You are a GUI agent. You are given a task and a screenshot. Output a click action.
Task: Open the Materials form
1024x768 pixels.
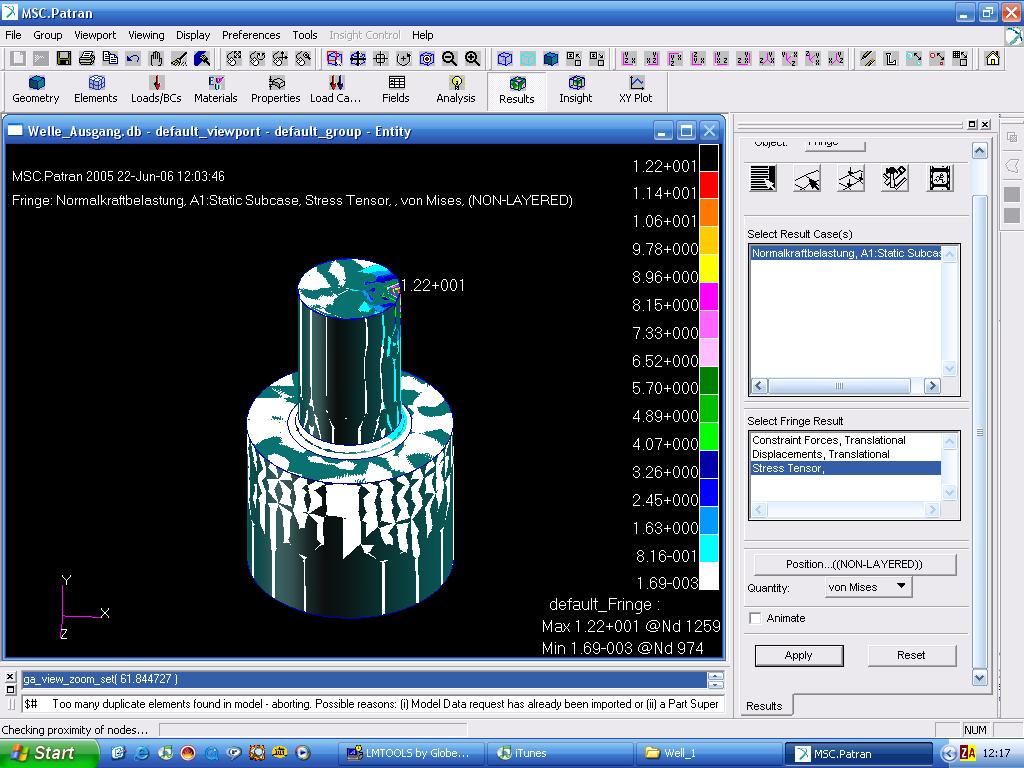(216, 89)
